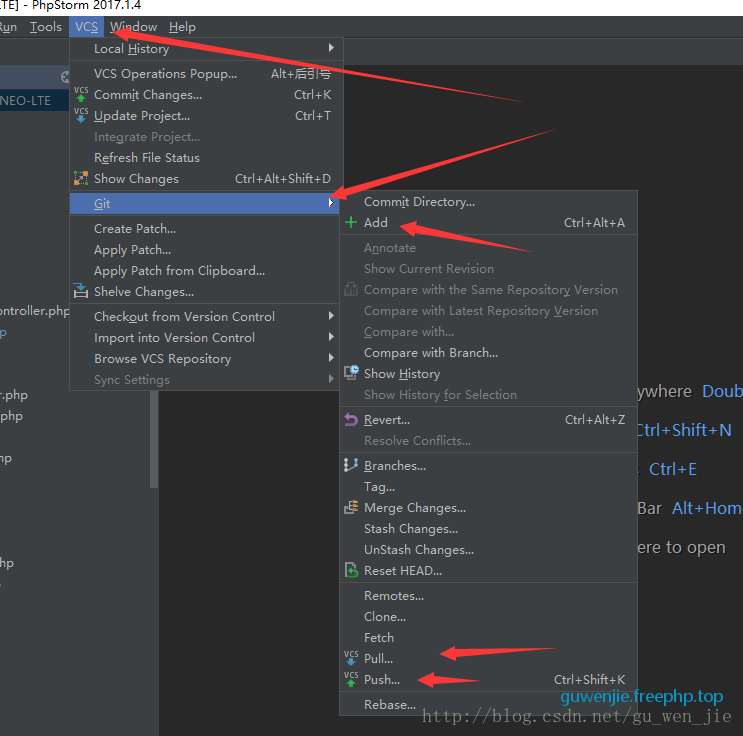Open the Tools menu

pyautogui.click(x=45, y=27)
